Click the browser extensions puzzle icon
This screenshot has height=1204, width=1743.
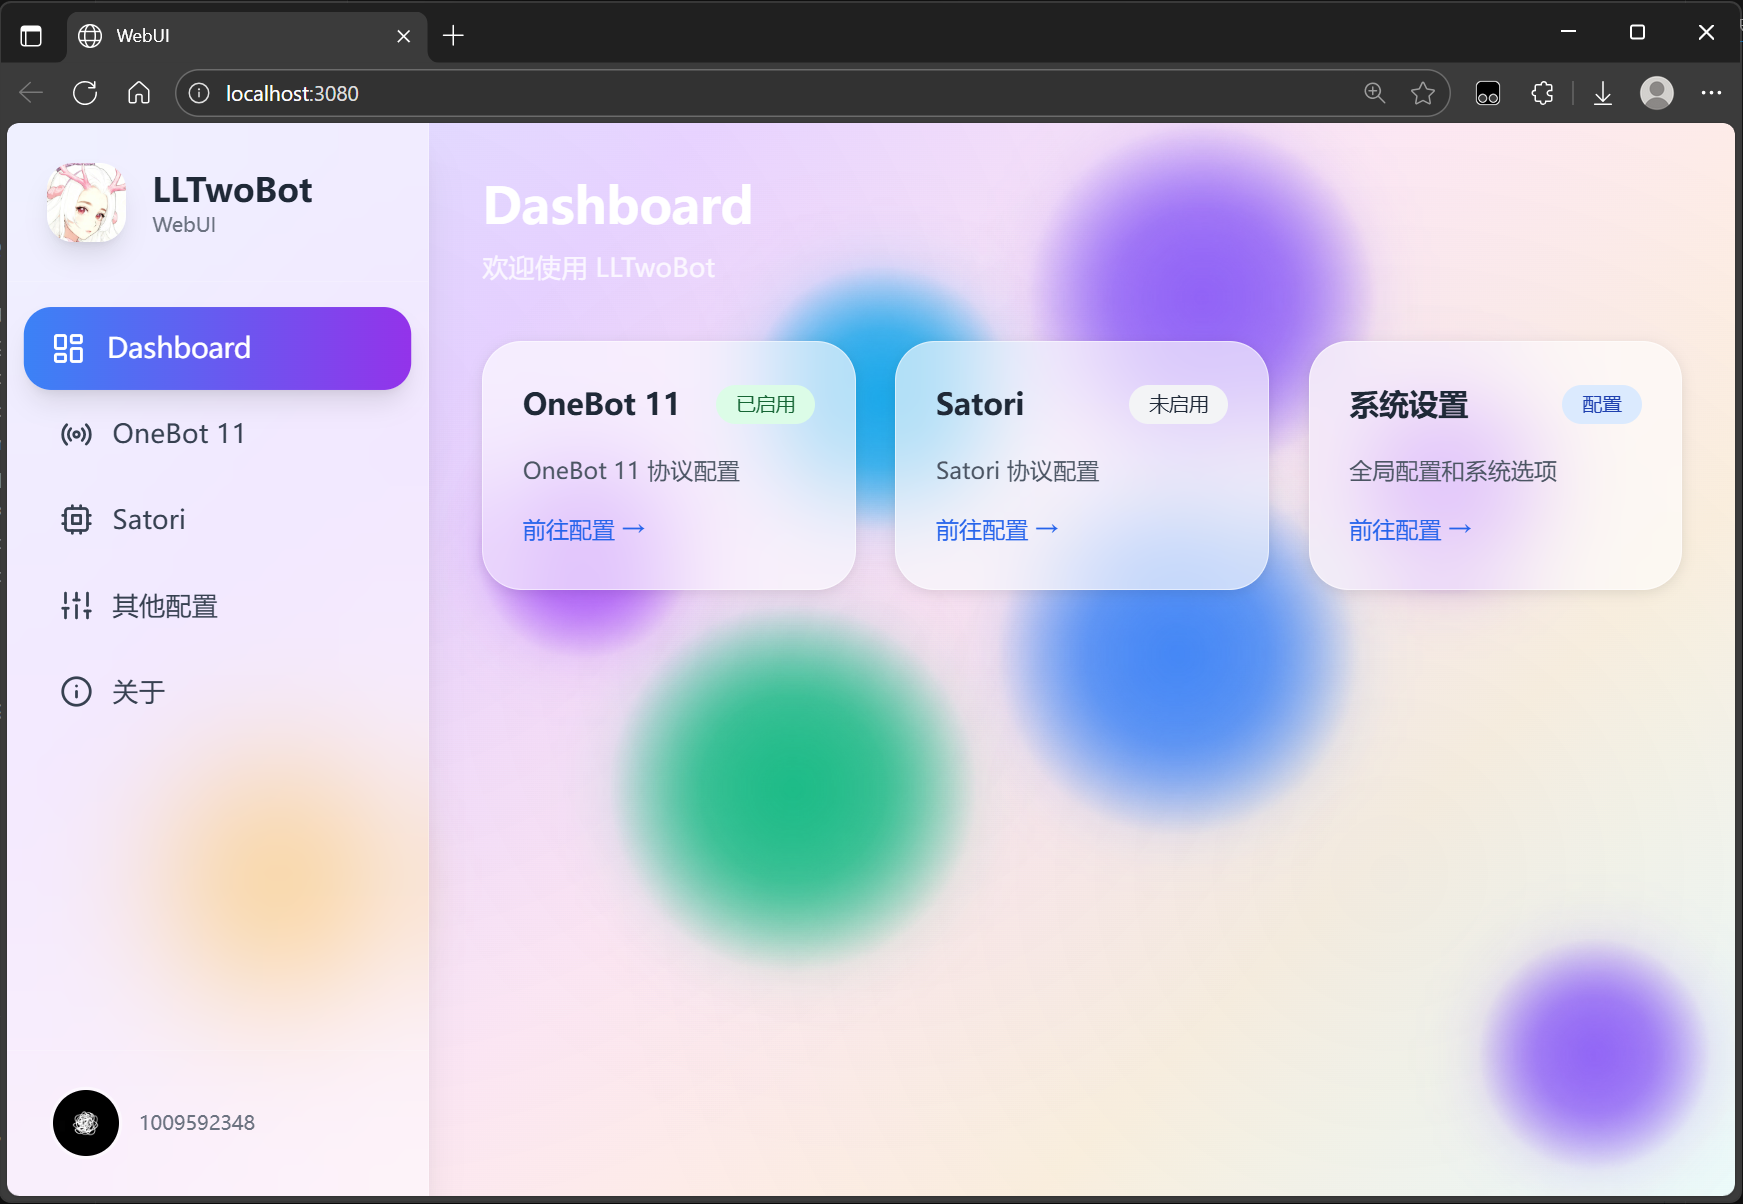coord(1542,92)
